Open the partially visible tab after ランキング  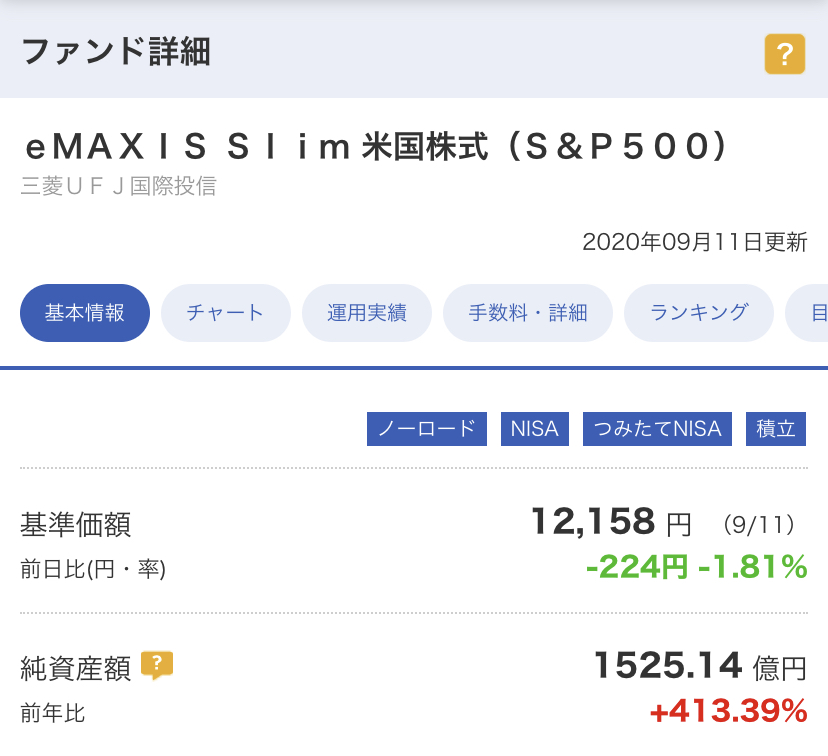click(x=808, y=313)
